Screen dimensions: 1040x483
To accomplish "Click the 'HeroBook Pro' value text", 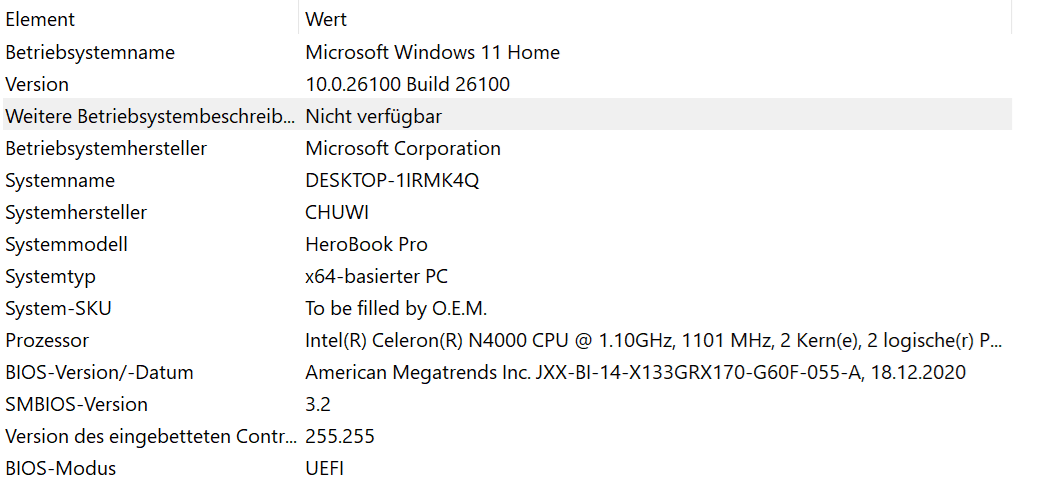I will [x=366, y=244].
